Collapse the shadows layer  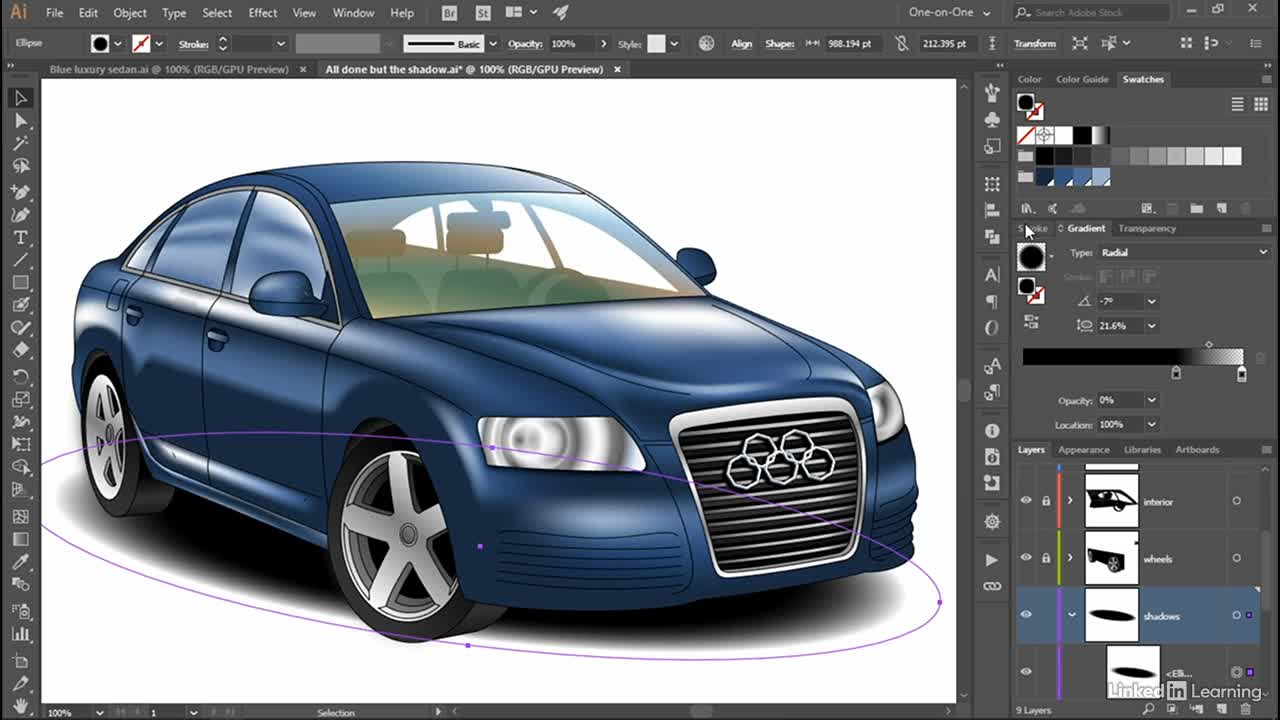click(x=1071, y=615)
